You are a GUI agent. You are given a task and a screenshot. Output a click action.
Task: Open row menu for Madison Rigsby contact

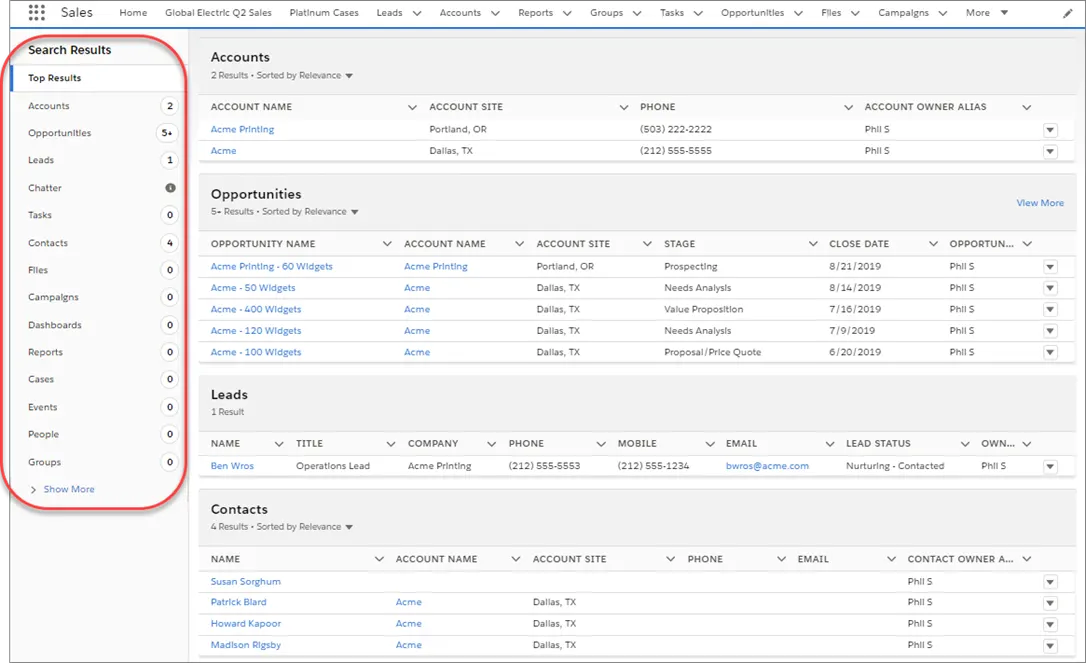(x=1050, y=646)
